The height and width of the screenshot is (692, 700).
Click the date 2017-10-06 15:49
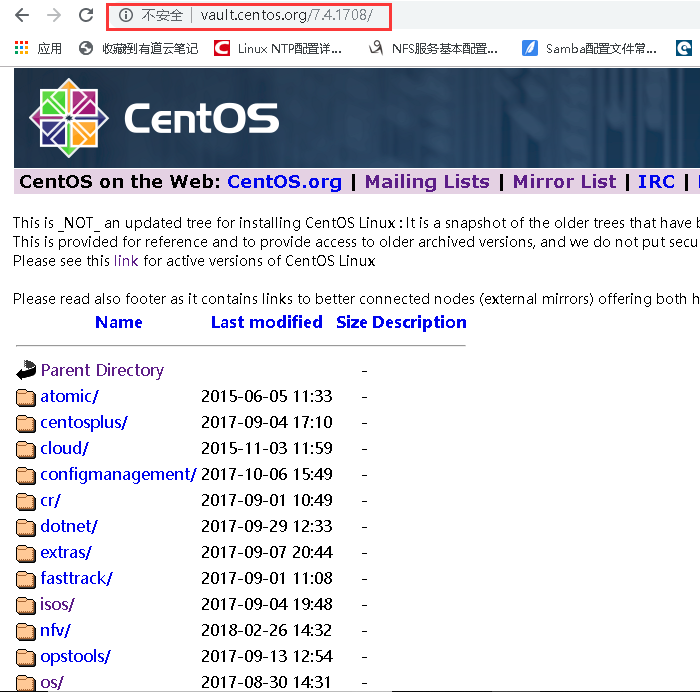pyautogui.click(x=267, y=475)
